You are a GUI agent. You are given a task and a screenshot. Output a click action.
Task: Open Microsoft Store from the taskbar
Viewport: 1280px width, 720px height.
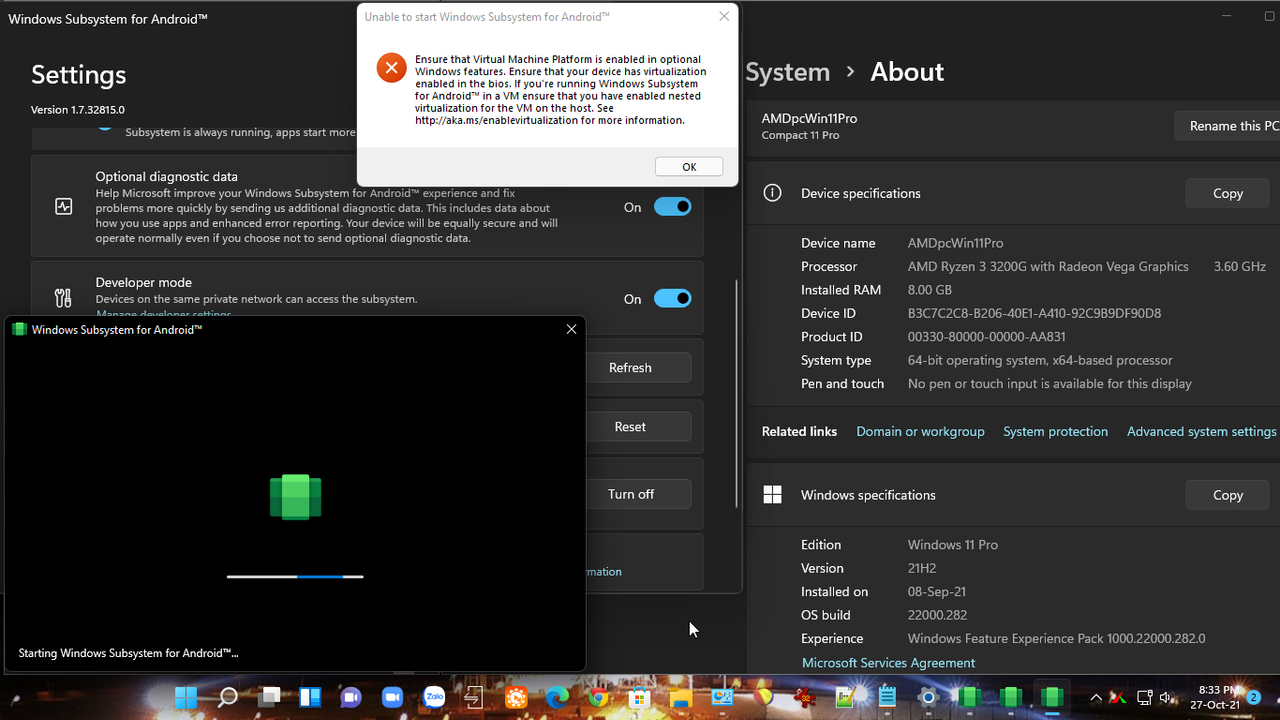click(639, 697)
